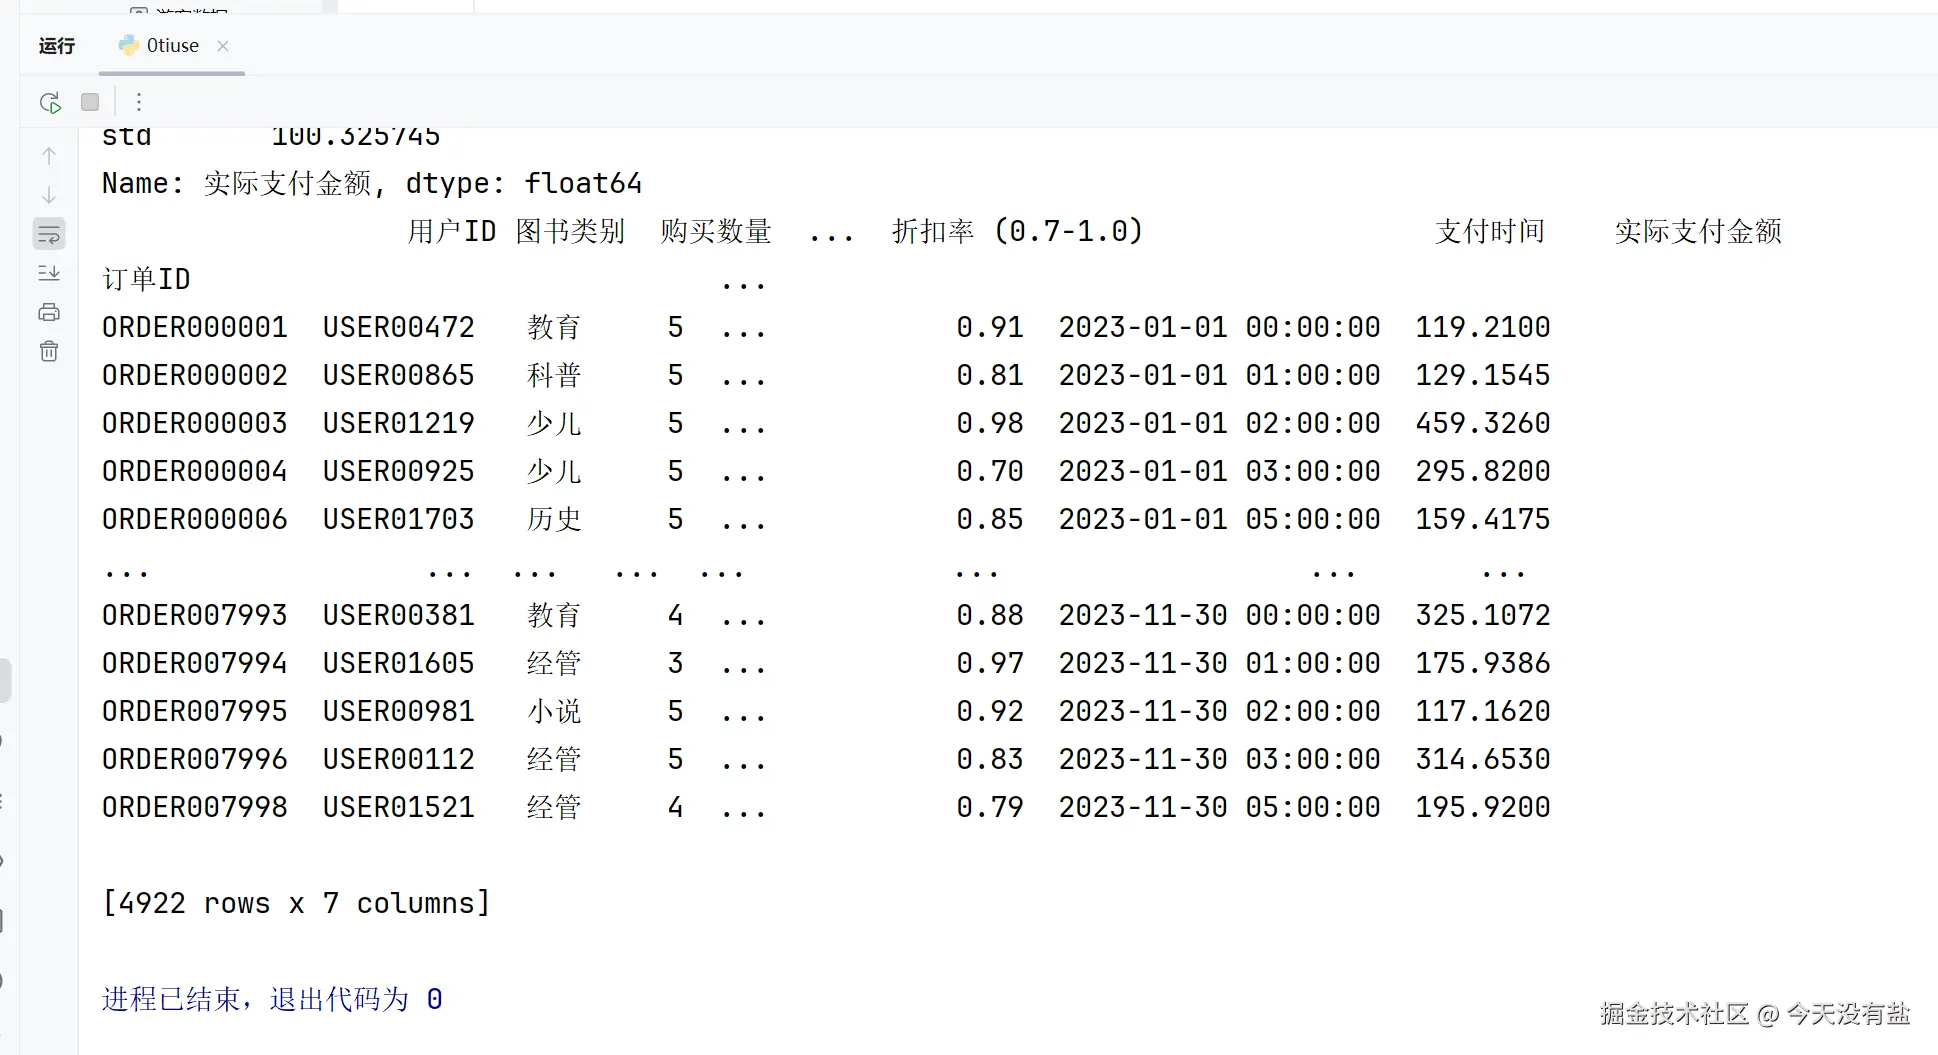
Task: Switch to the Otiuse run tab
Action: coord(172,46)
